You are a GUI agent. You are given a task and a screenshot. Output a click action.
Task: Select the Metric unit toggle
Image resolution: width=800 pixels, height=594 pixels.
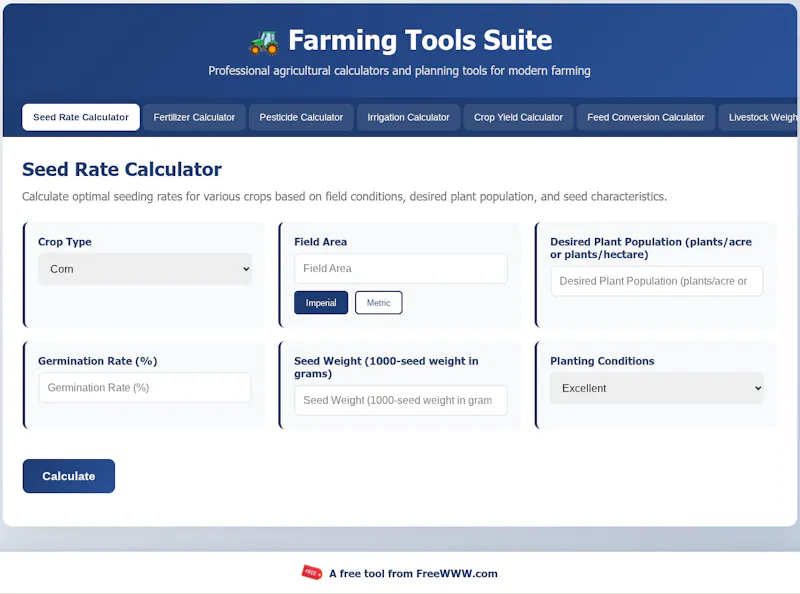coord(379,303)
